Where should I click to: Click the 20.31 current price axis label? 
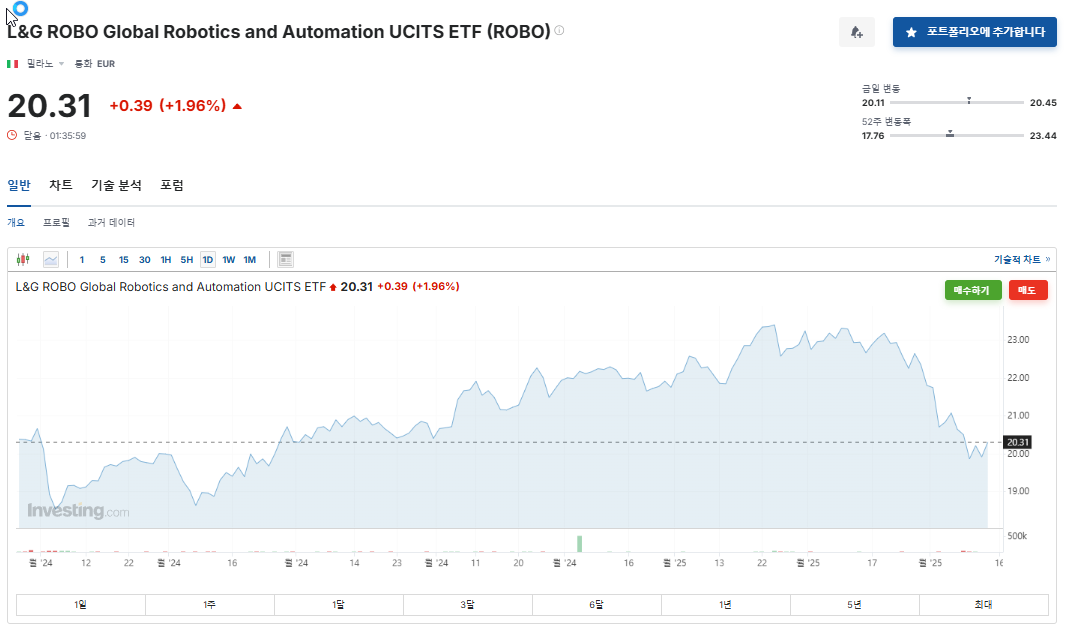tap(1017, 442)
